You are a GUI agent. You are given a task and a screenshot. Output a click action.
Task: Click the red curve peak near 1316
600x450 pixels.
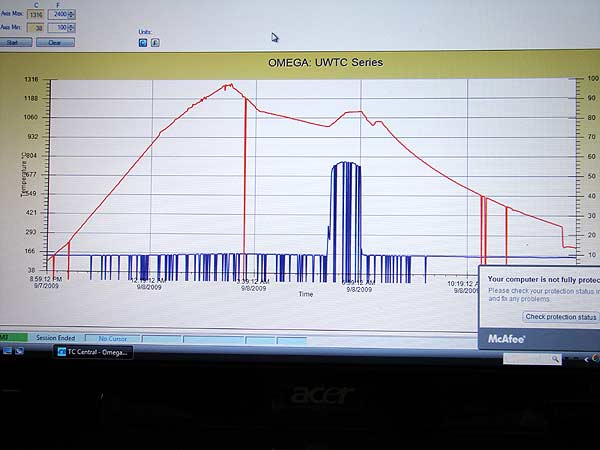[x=229, y=85]
